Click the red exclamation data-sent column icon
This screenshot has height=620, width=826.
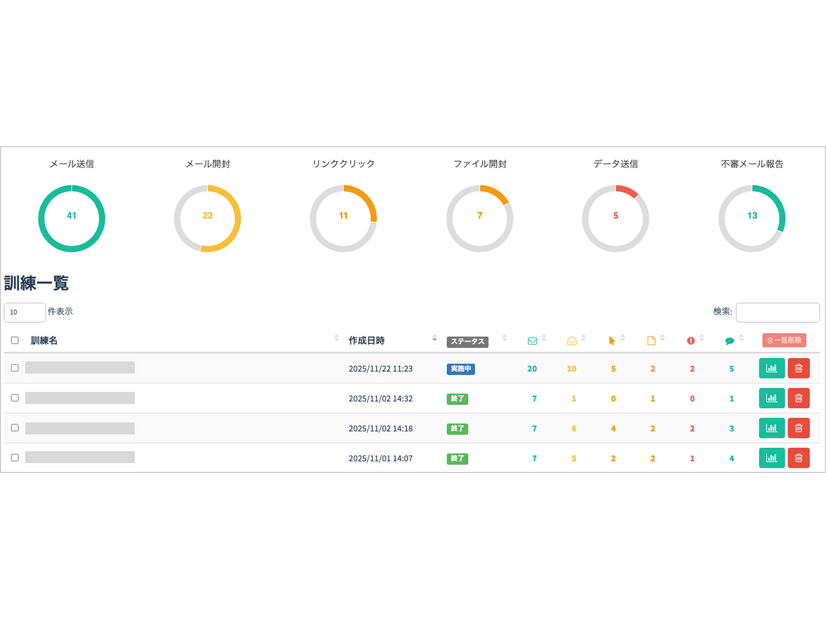(x=691, y=341)
